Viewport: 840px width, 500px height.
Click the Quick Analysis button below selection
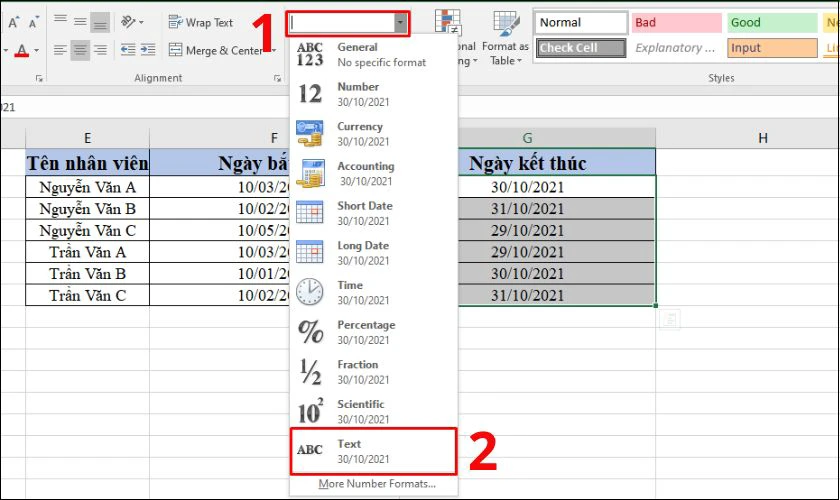click(x=670, y=320)
